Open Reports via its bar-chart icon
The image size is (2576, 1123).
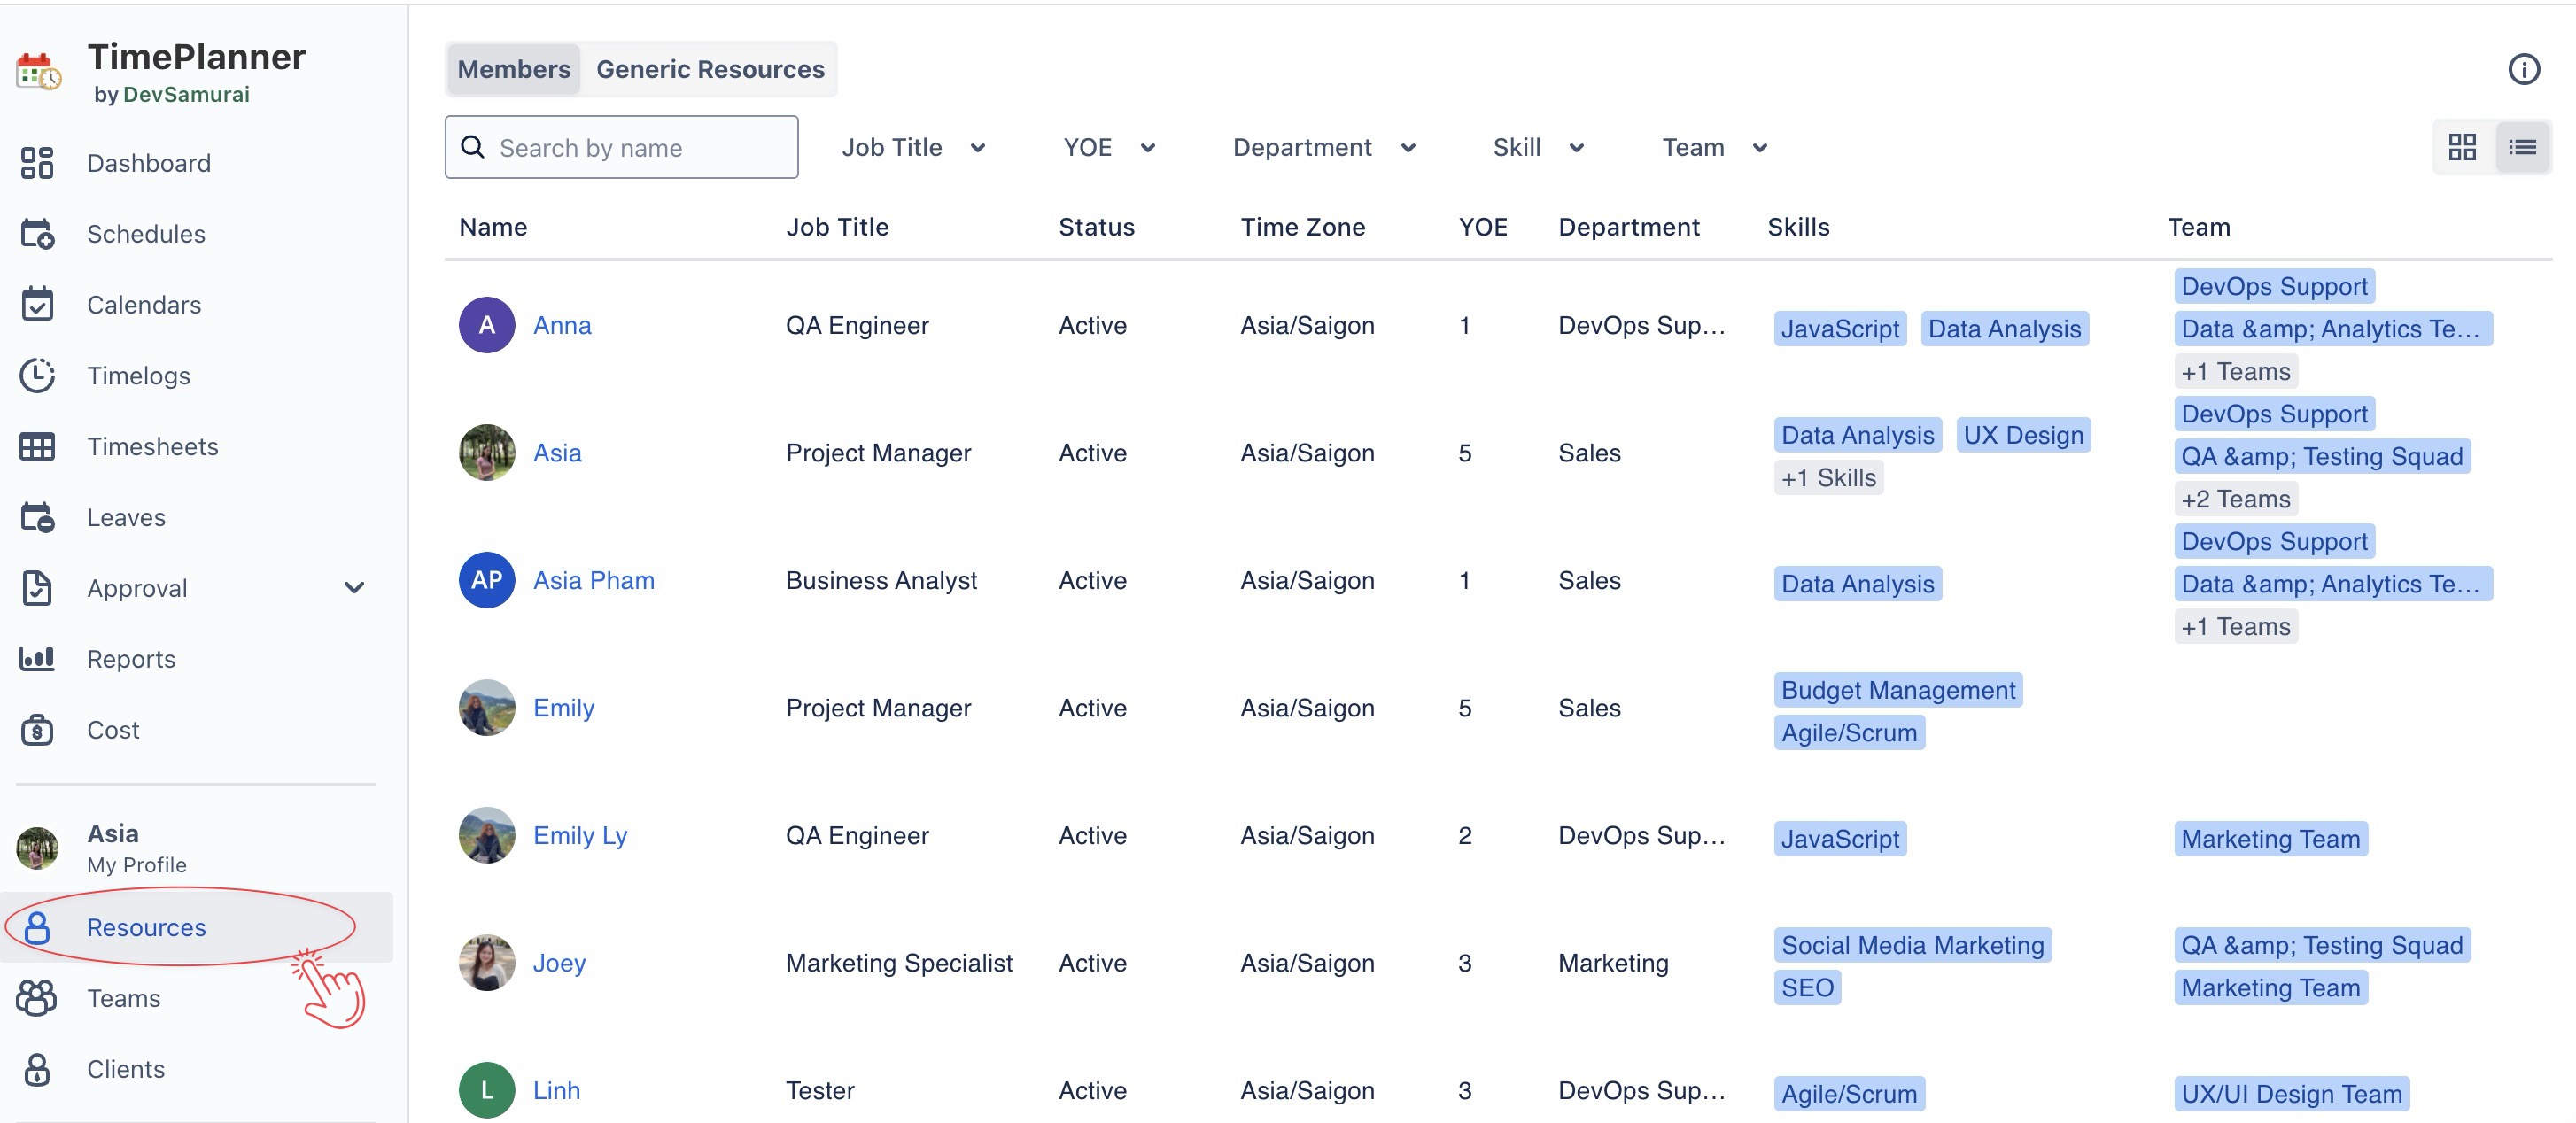tap(37, 659)
